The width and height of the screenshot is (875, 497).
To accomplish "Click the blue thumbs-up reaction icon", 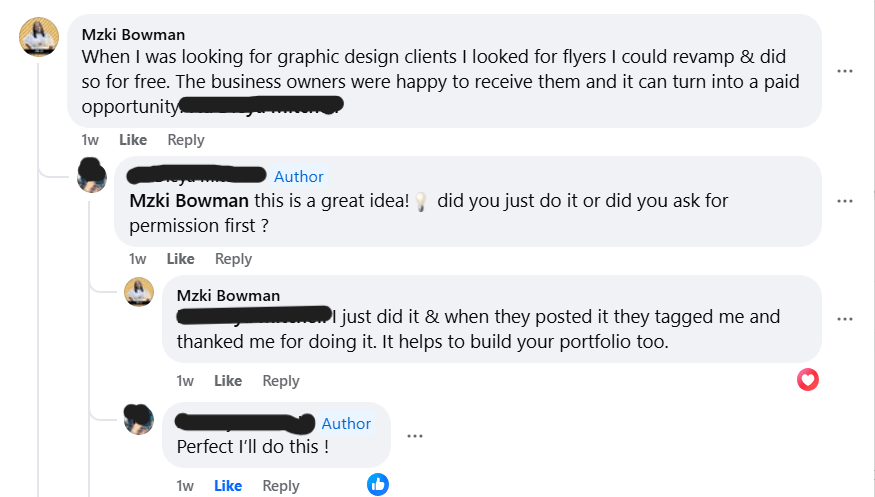I will coord(377,485).
